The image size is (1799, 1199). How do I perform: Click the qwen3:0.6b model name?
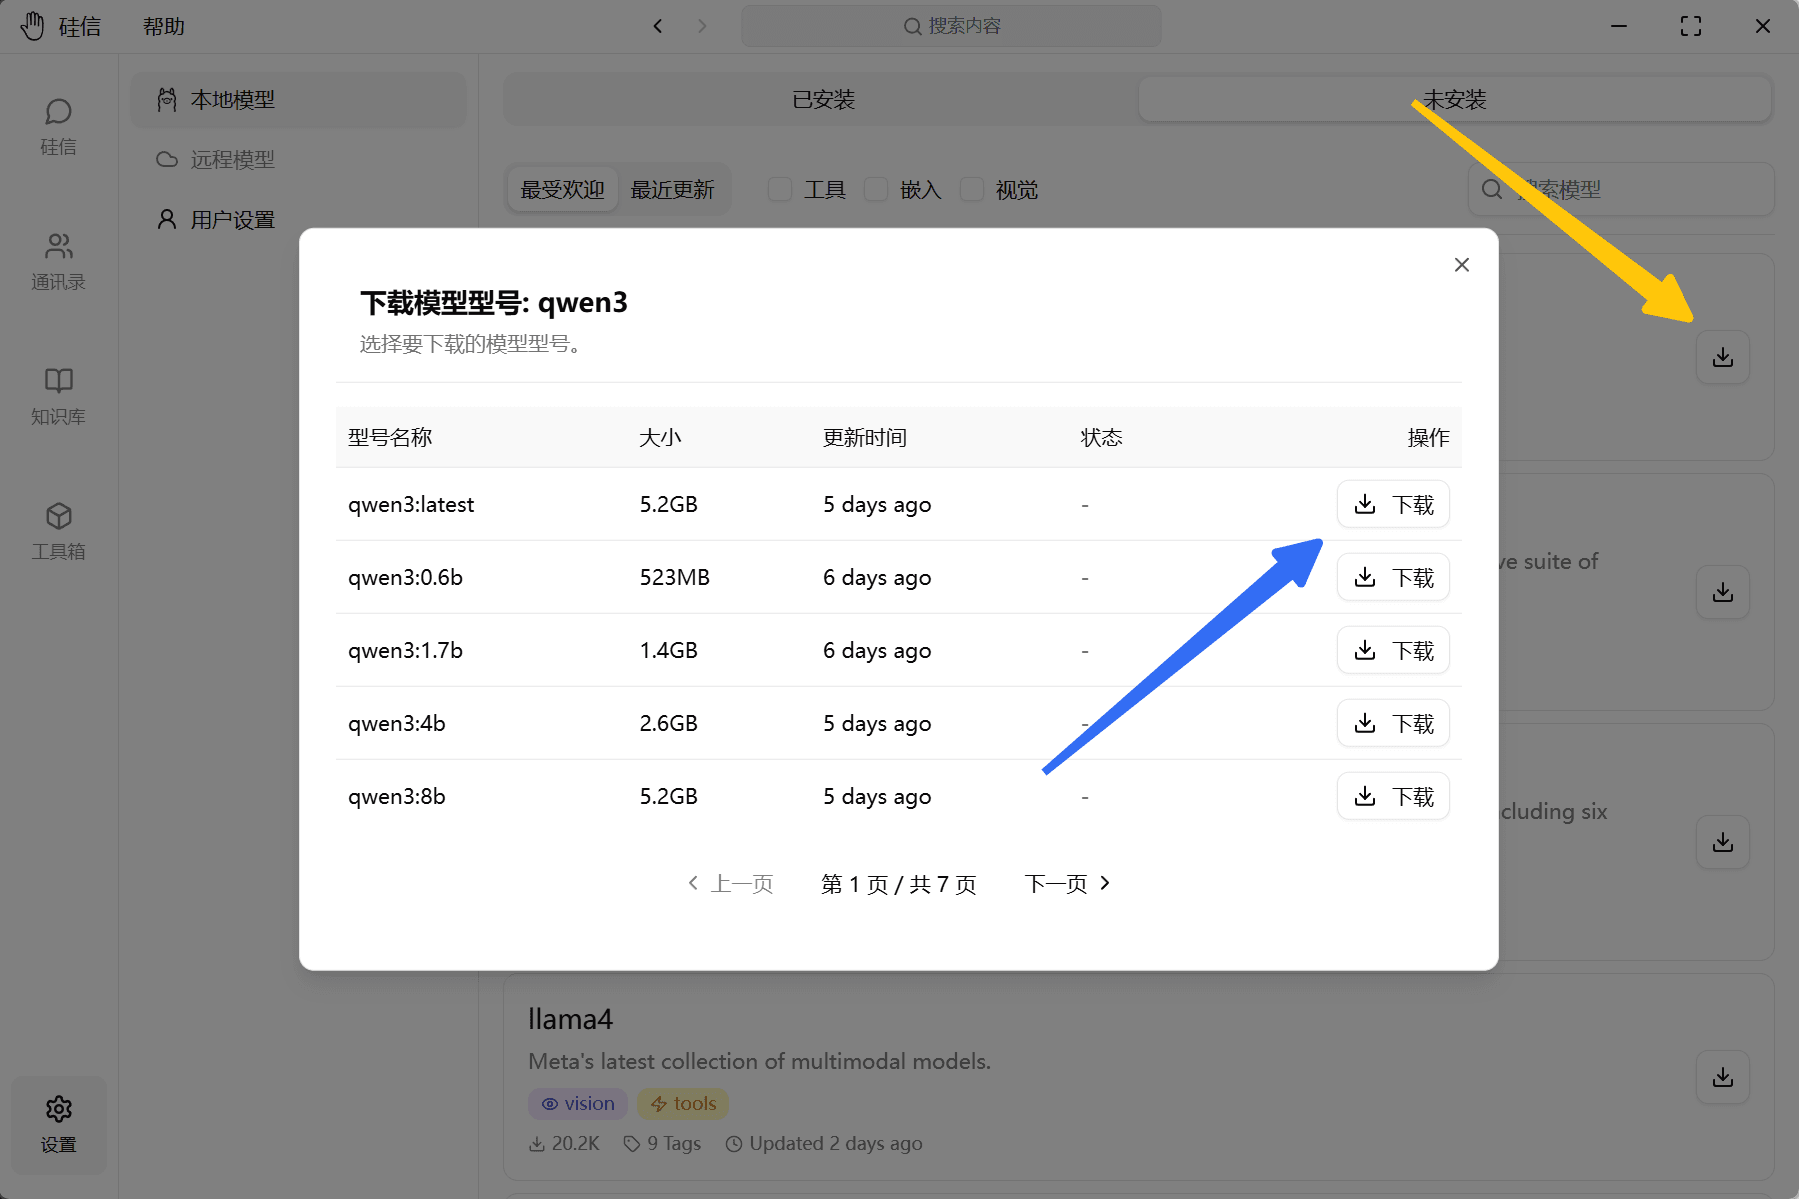[x=405, y=577]
